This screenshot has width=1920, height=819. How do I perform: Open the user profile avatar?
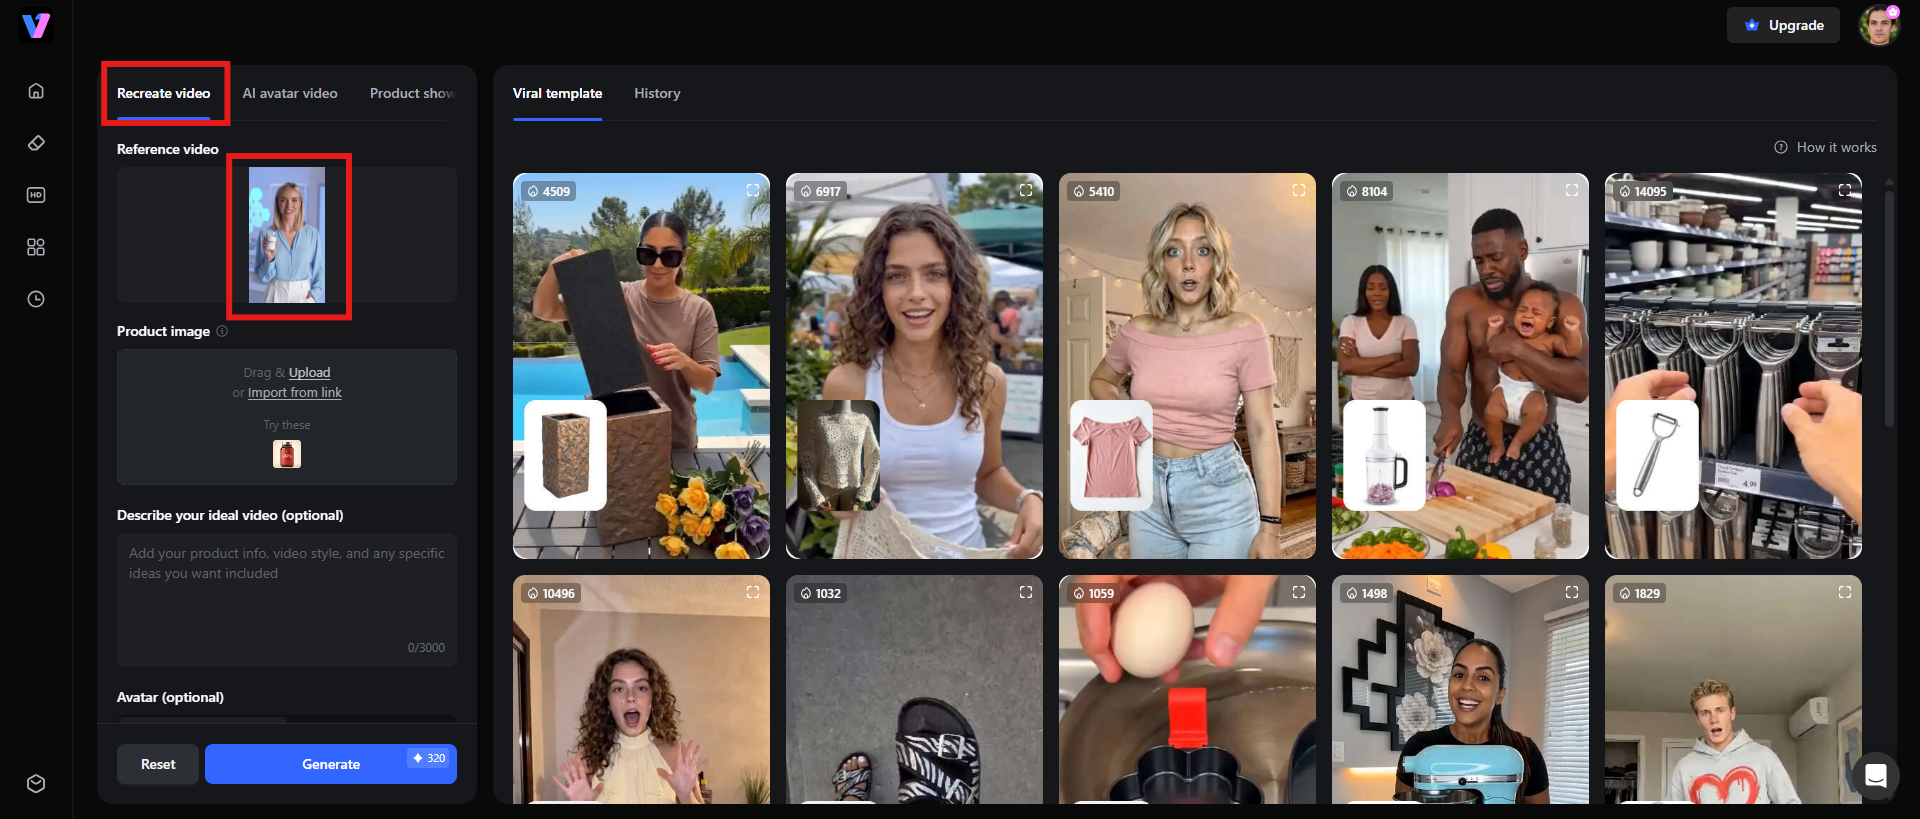pos(1879,25)
